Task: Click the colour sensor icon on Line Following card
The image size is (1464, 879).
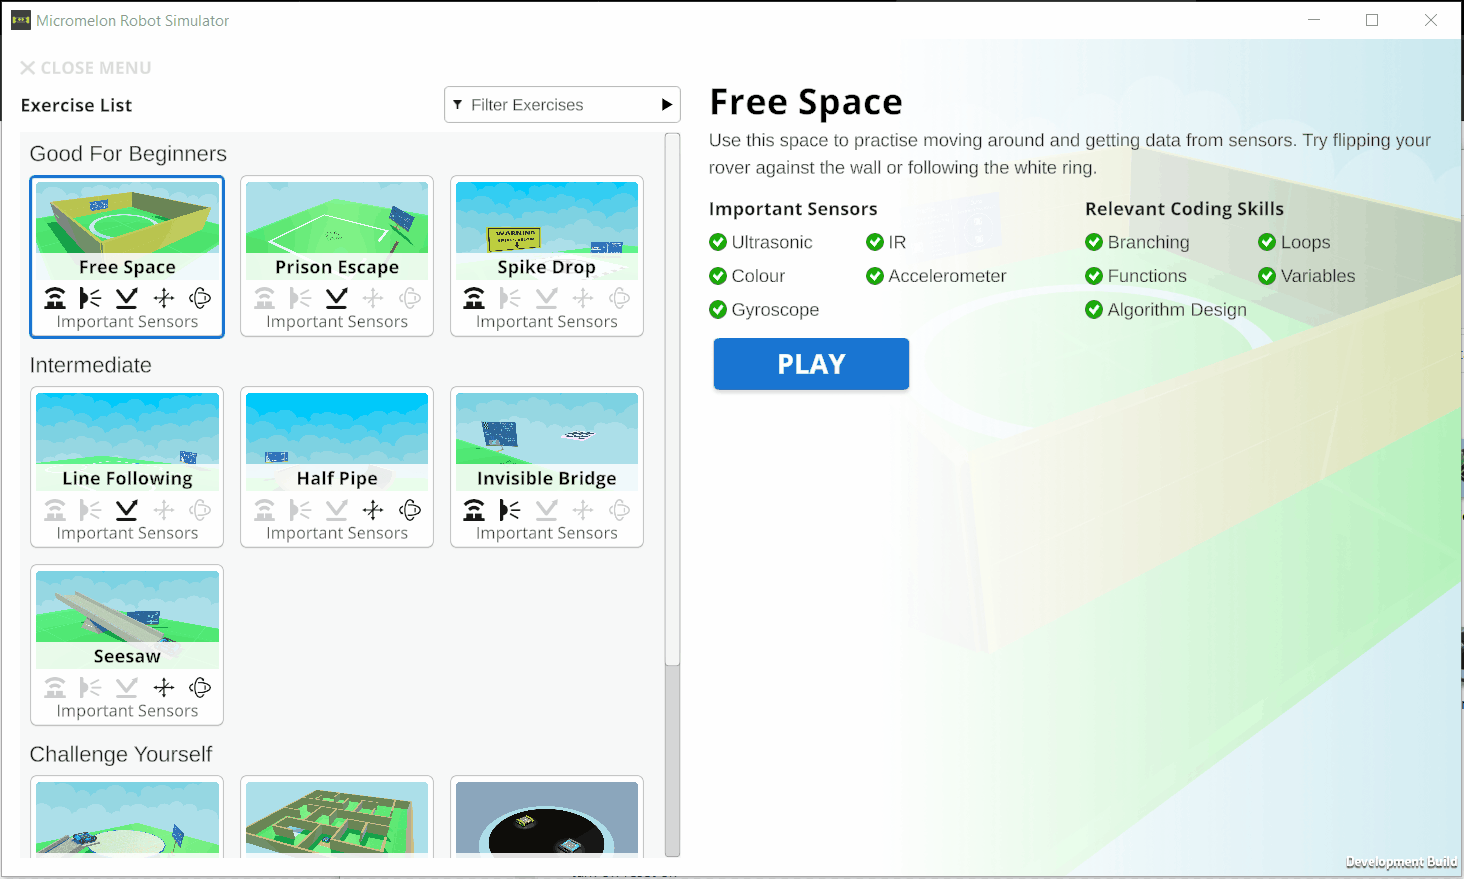Action: (127, 510)
